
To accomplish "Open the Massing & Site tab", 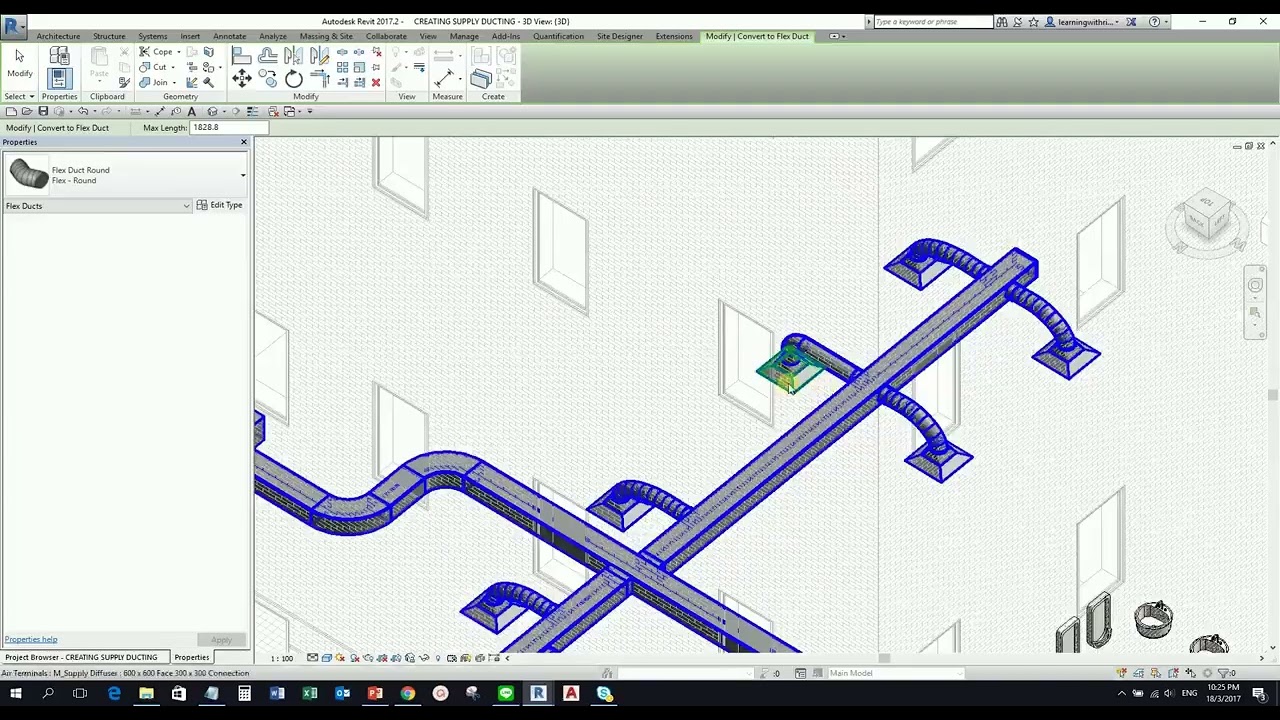I will click(326, 36).
